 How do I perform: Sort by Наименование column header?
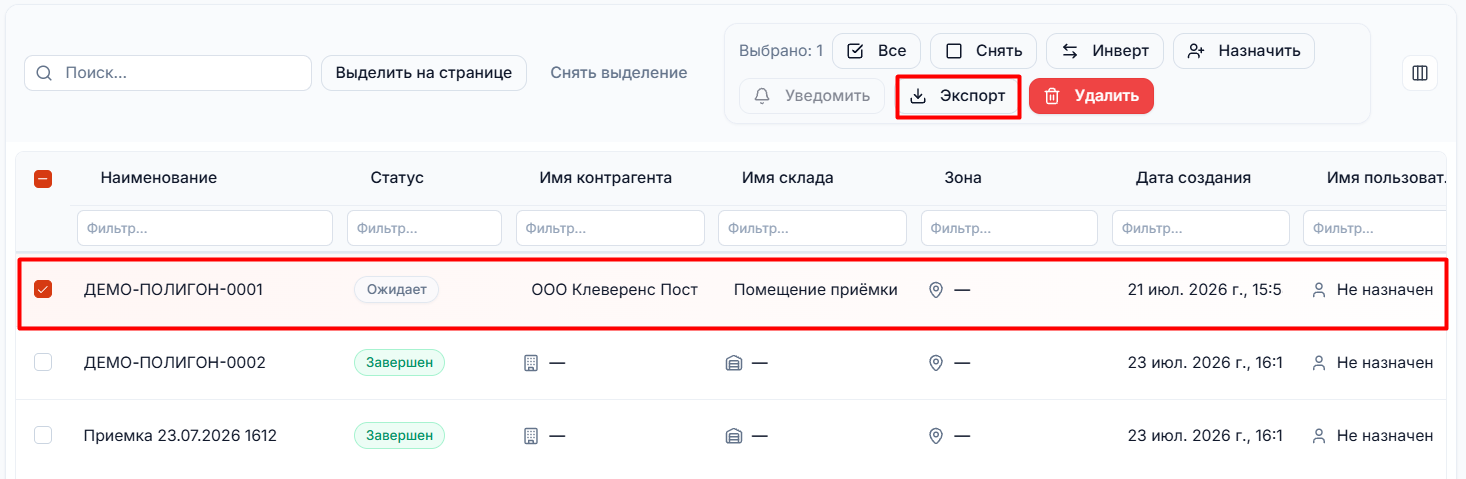pos(158,178)
